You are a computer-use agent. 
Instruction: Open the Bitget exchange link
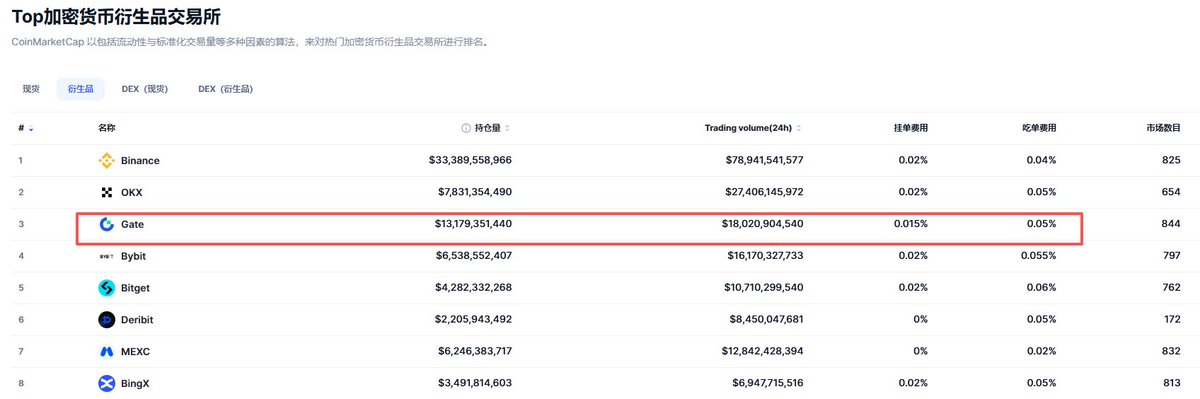click(x=136, y=288)
